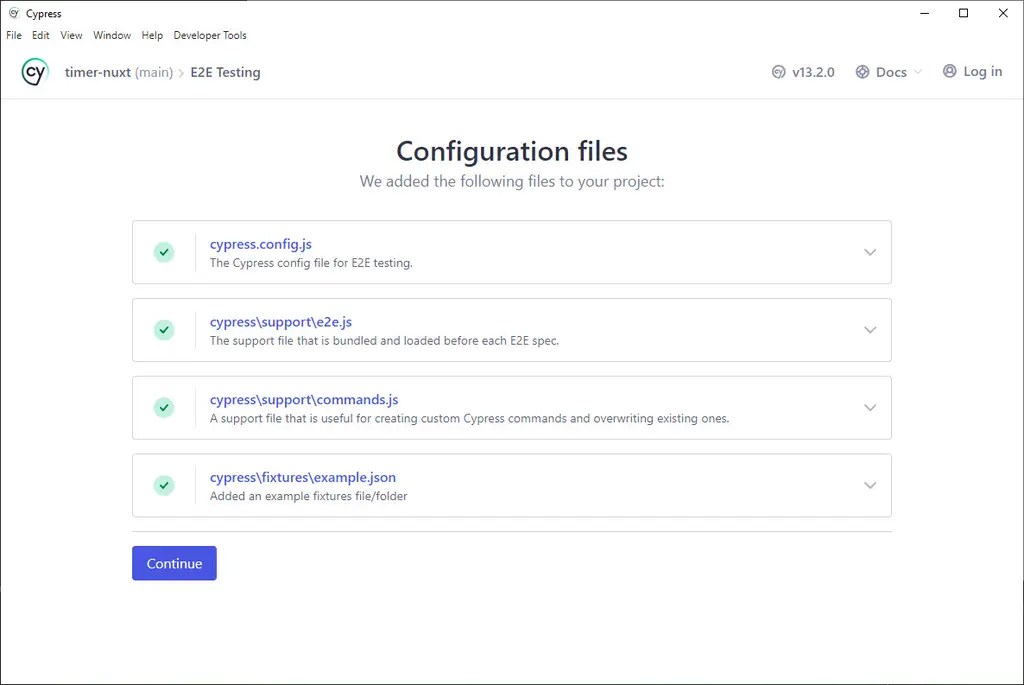Click the green check icon beside cypress.config.js
Image resolution: width=1024 pixels, height=685 pixels.
click(164, 252)
